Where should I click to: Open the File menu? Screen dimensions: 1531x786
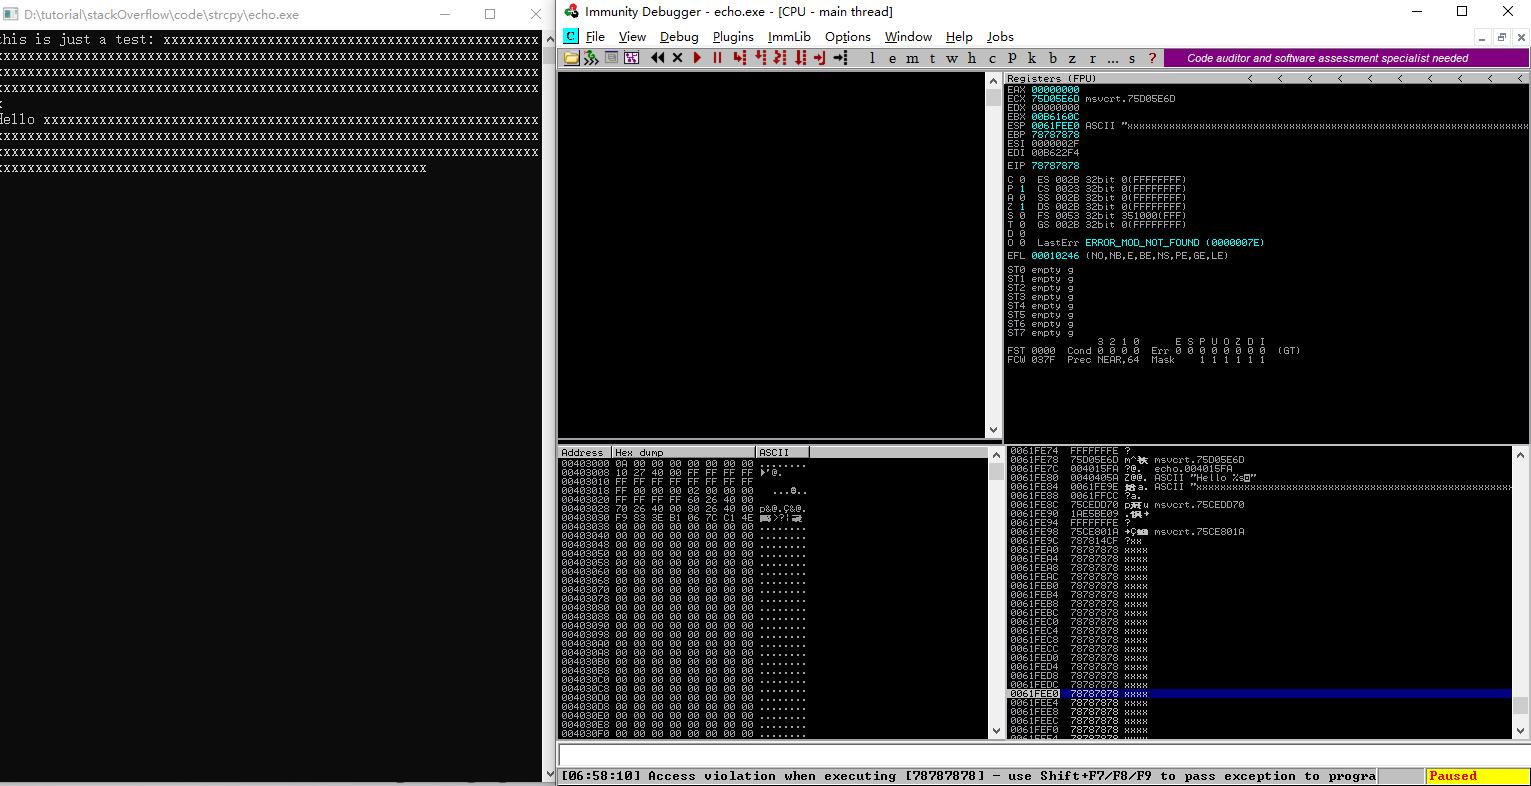point(595,37)
